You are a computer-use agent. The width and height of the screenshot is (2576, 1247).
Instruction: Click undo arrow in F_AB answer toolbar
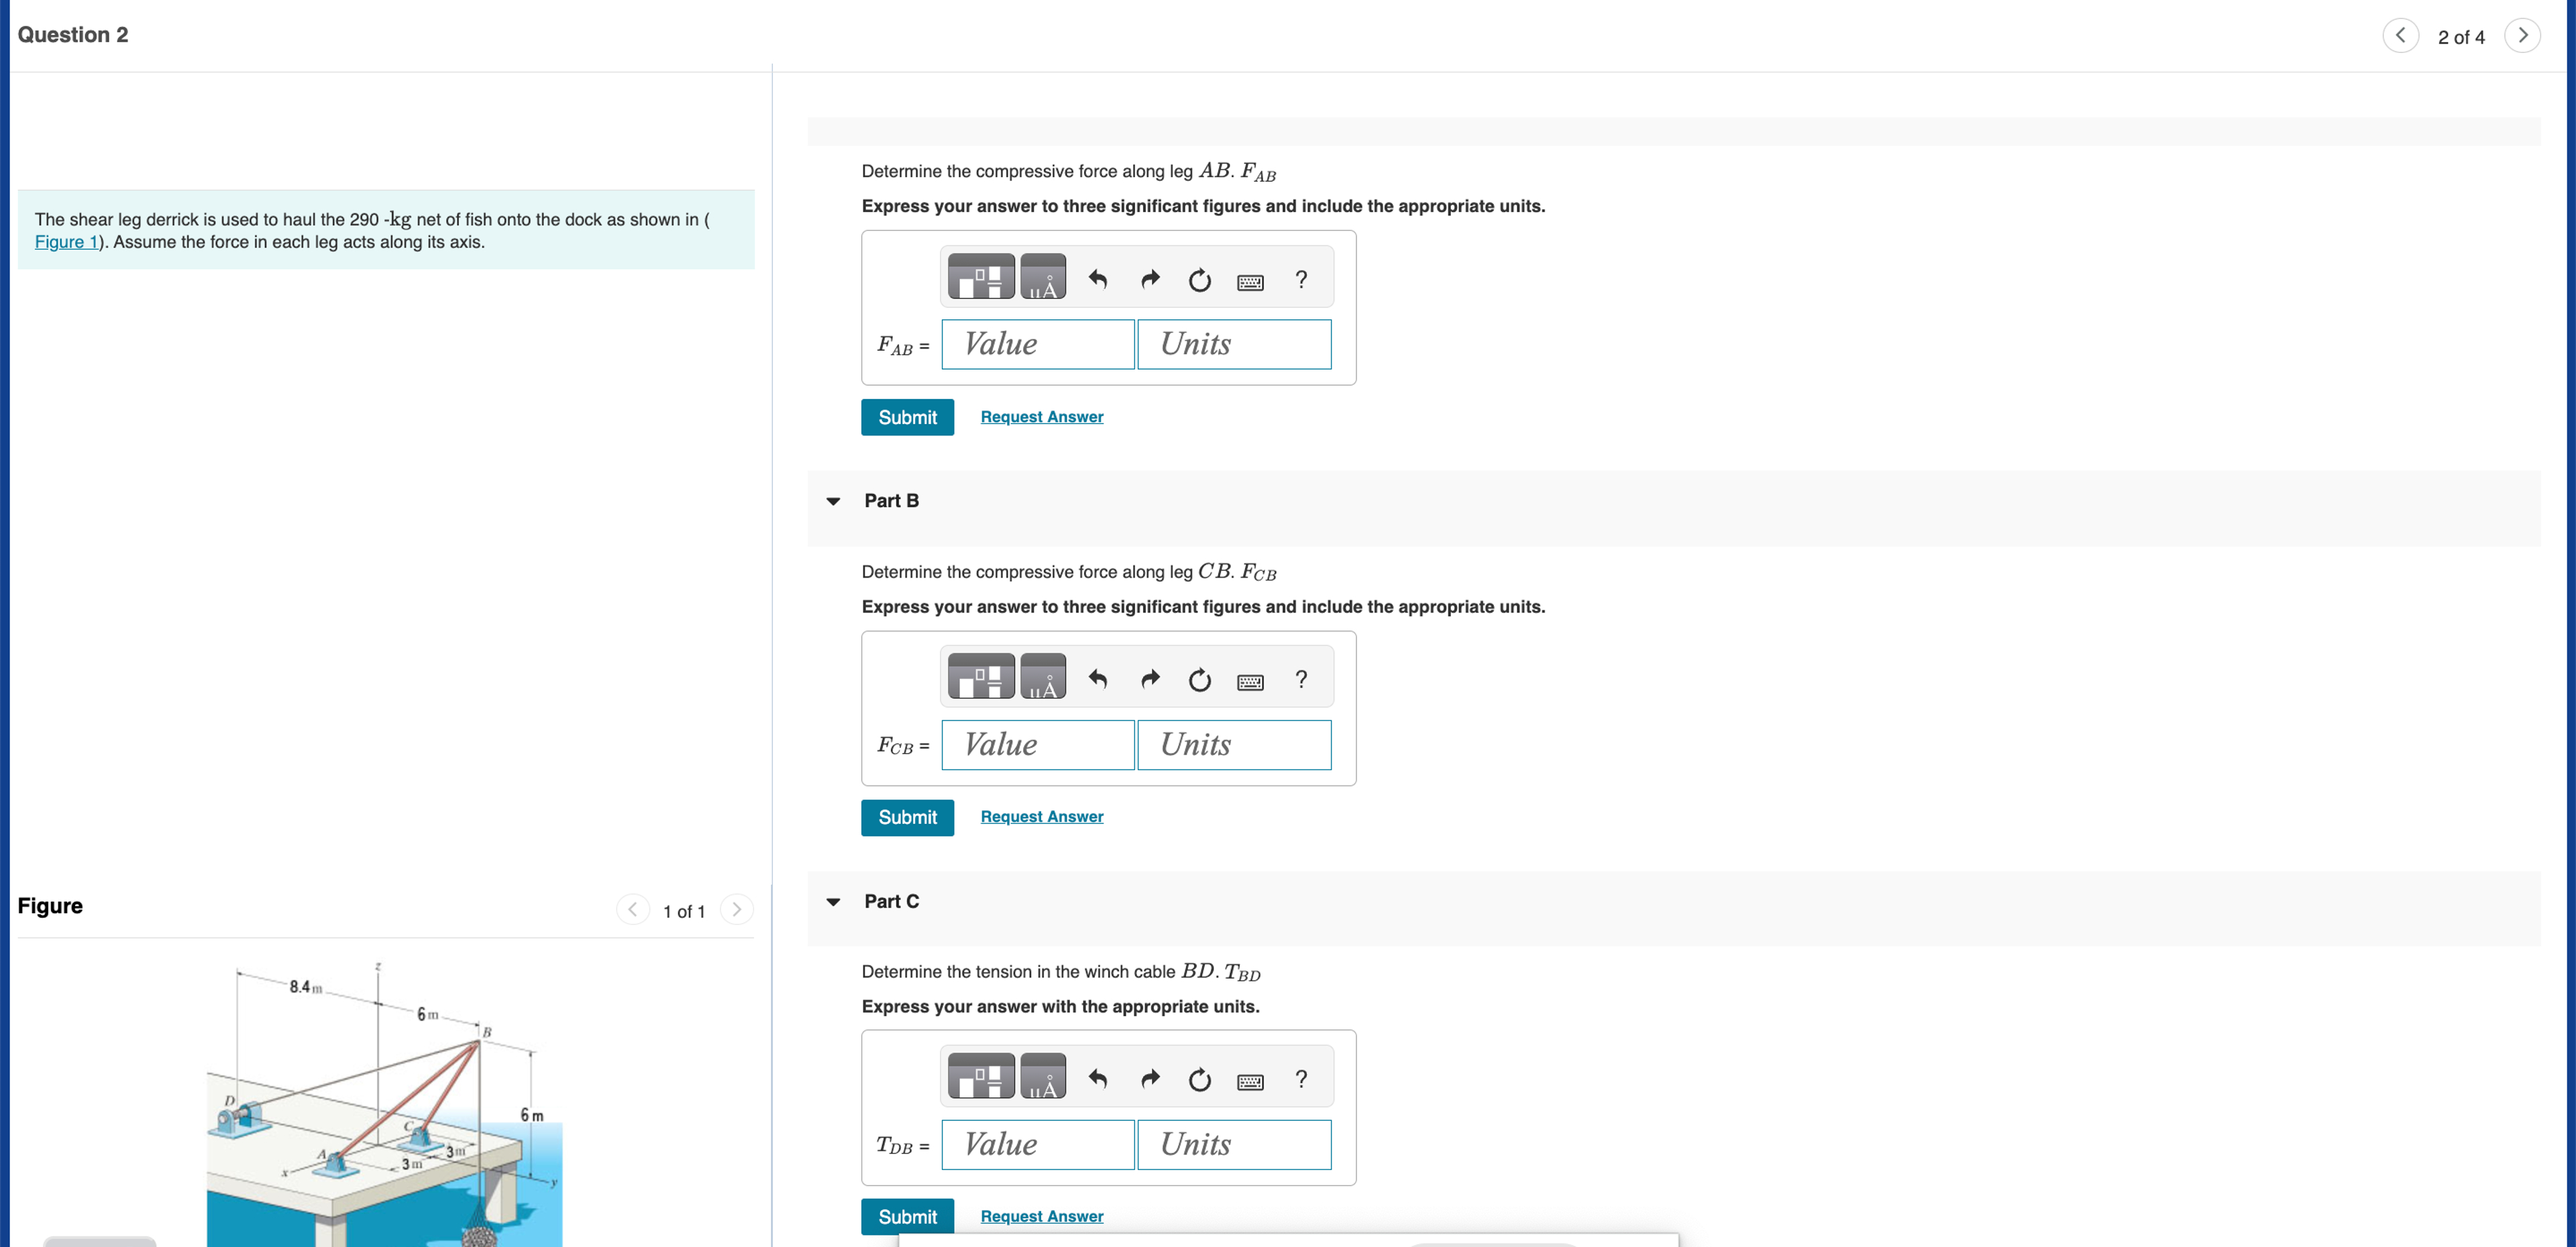pos(1098,279)
